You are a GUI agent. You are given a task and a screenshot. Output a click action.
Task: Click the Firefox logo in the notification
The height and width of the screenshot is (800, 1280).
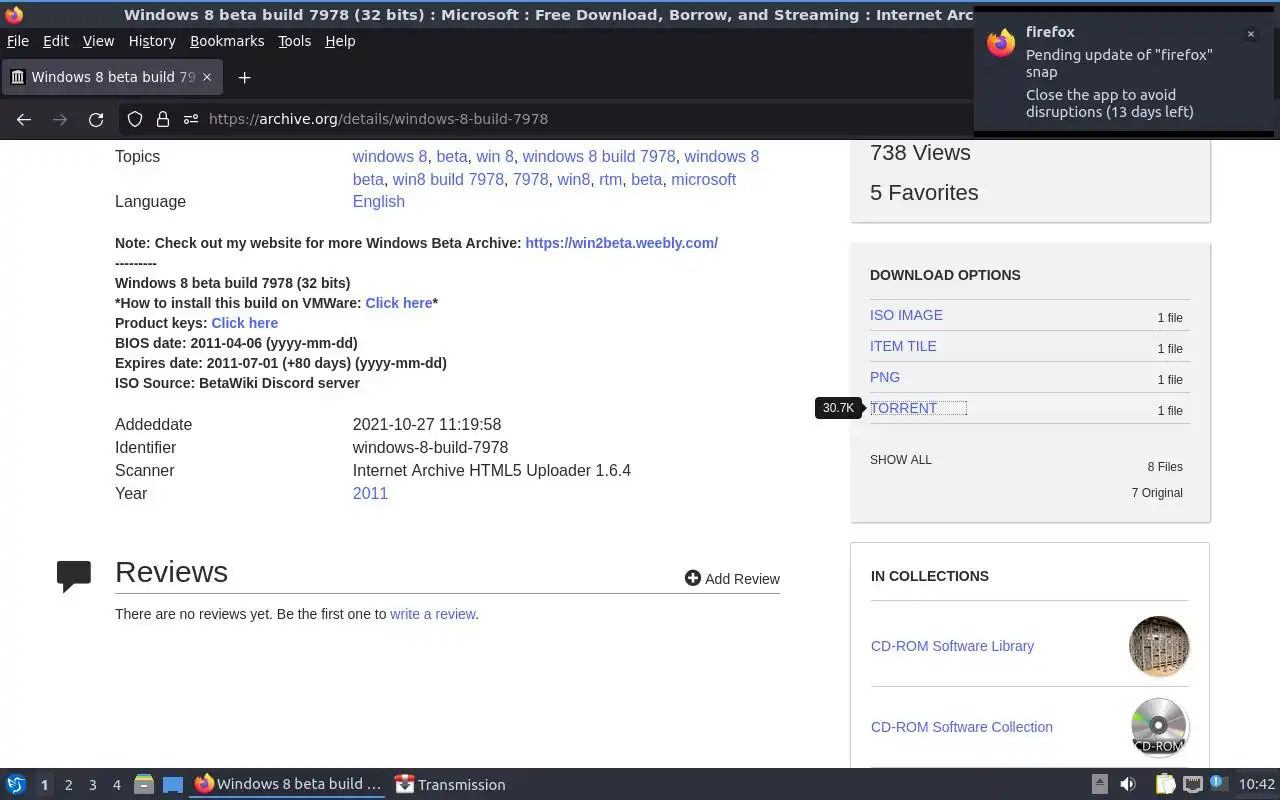(1001, 43)
